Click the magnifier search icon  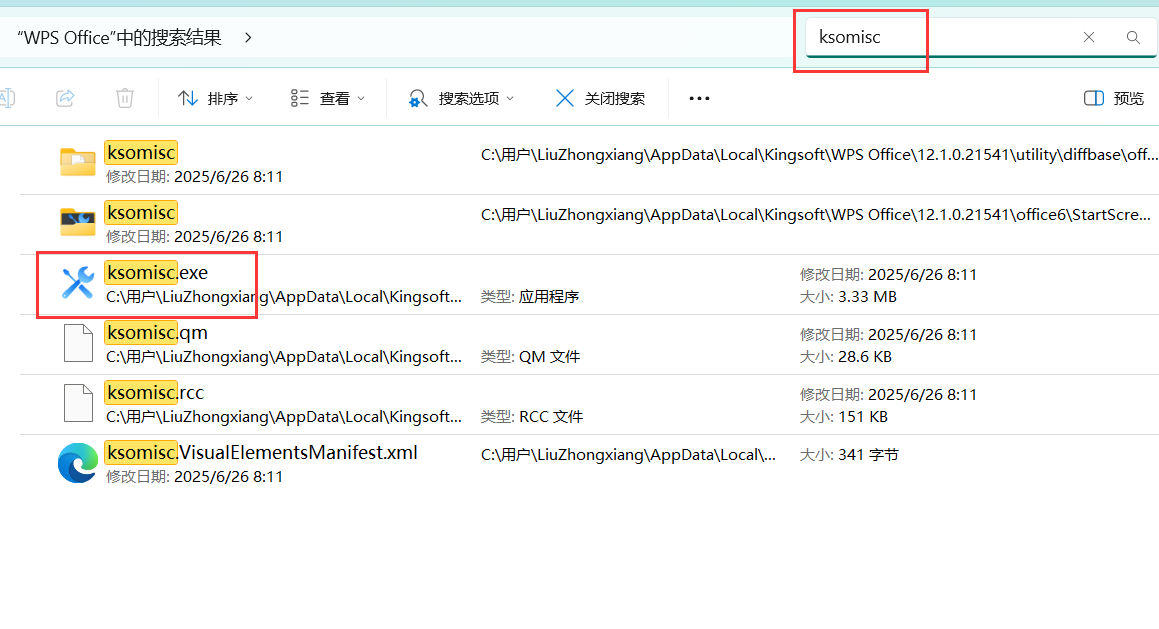(1133, 37)
